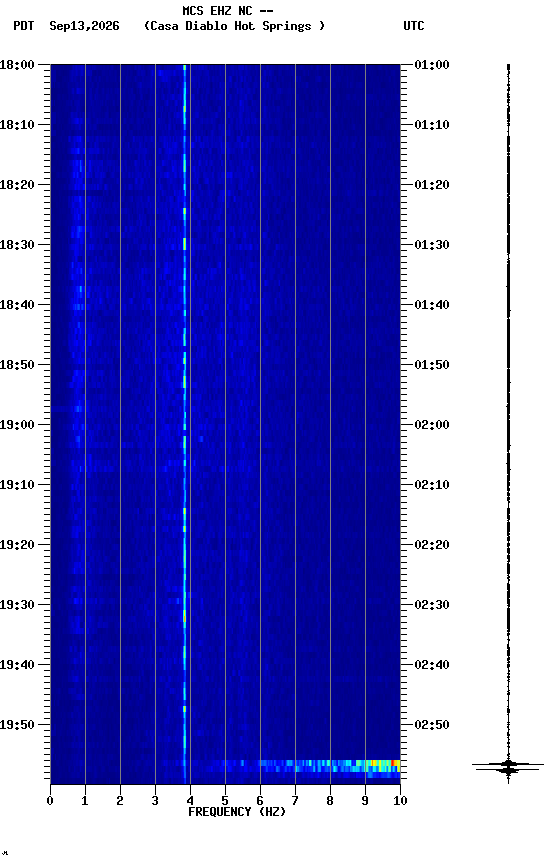Click the 02:20 UTC time label
The image size is (552, 864).
click(432, 545)
